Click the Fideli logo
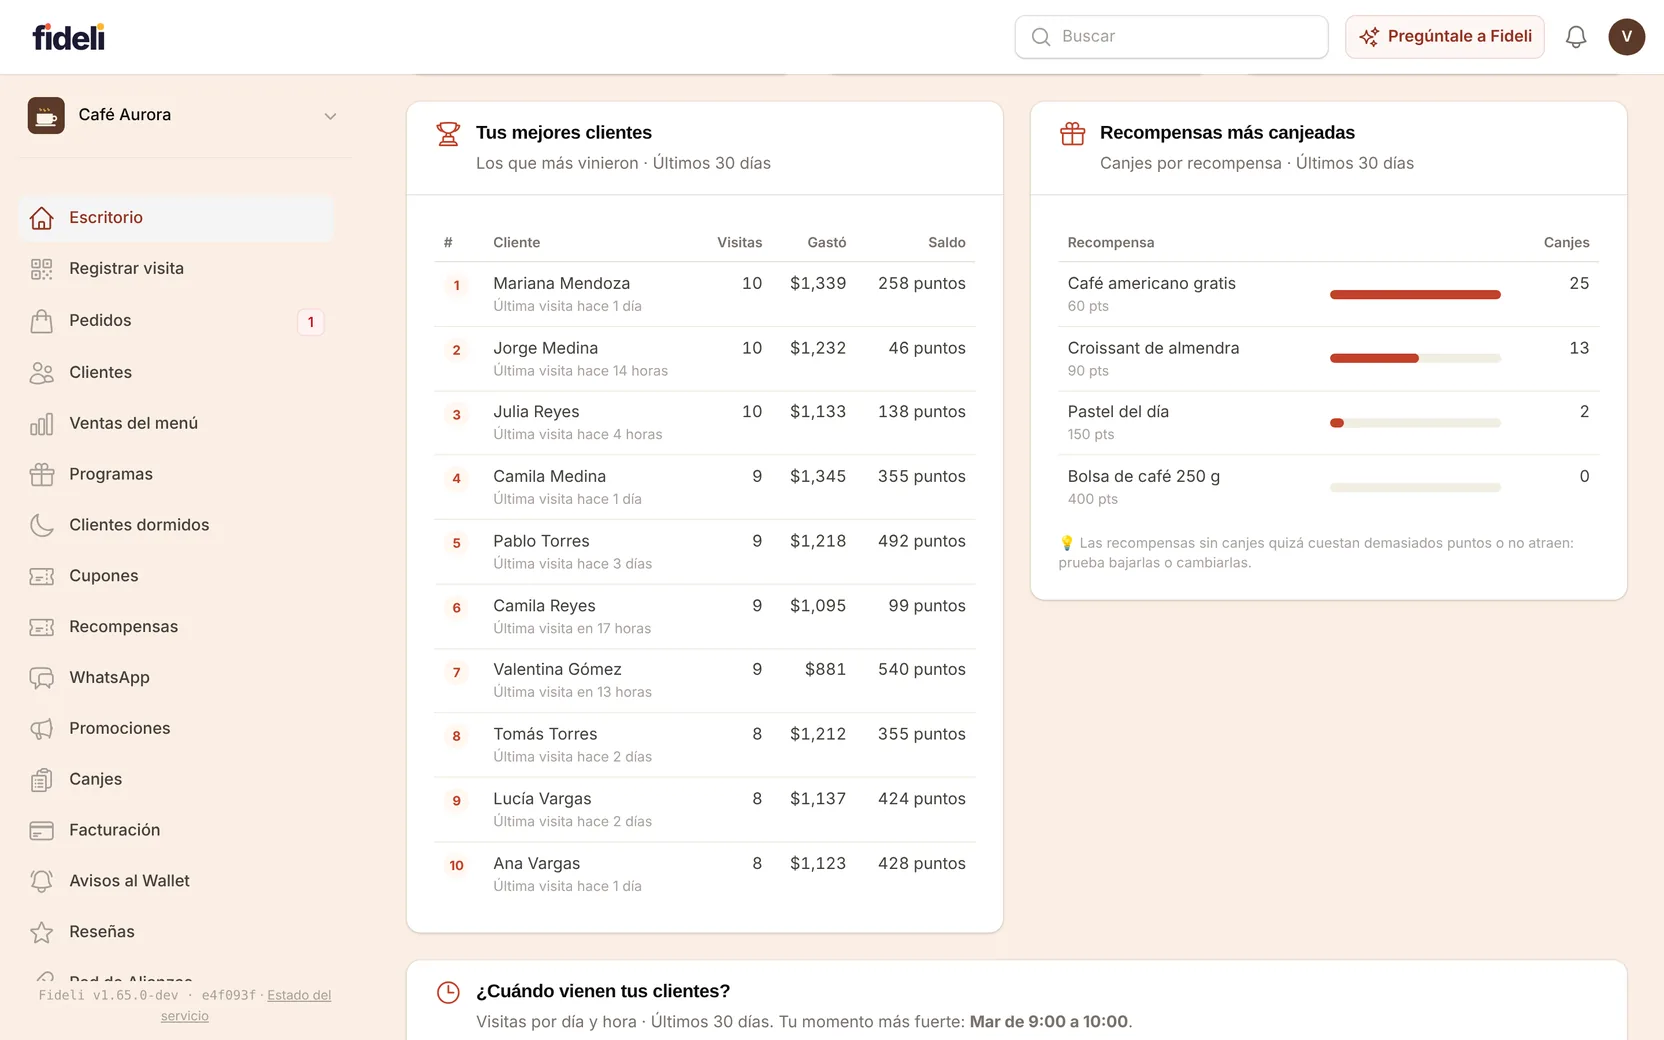 point(69,37)
